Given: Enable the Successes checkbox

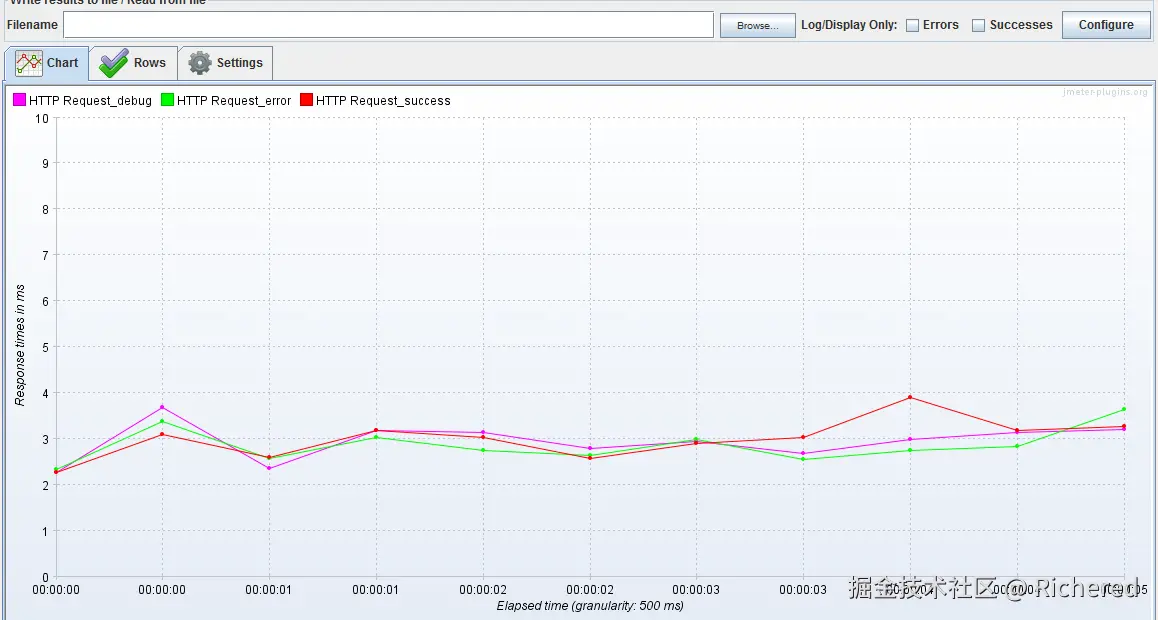Looking at the screenshot, I should tap(979, 25).
